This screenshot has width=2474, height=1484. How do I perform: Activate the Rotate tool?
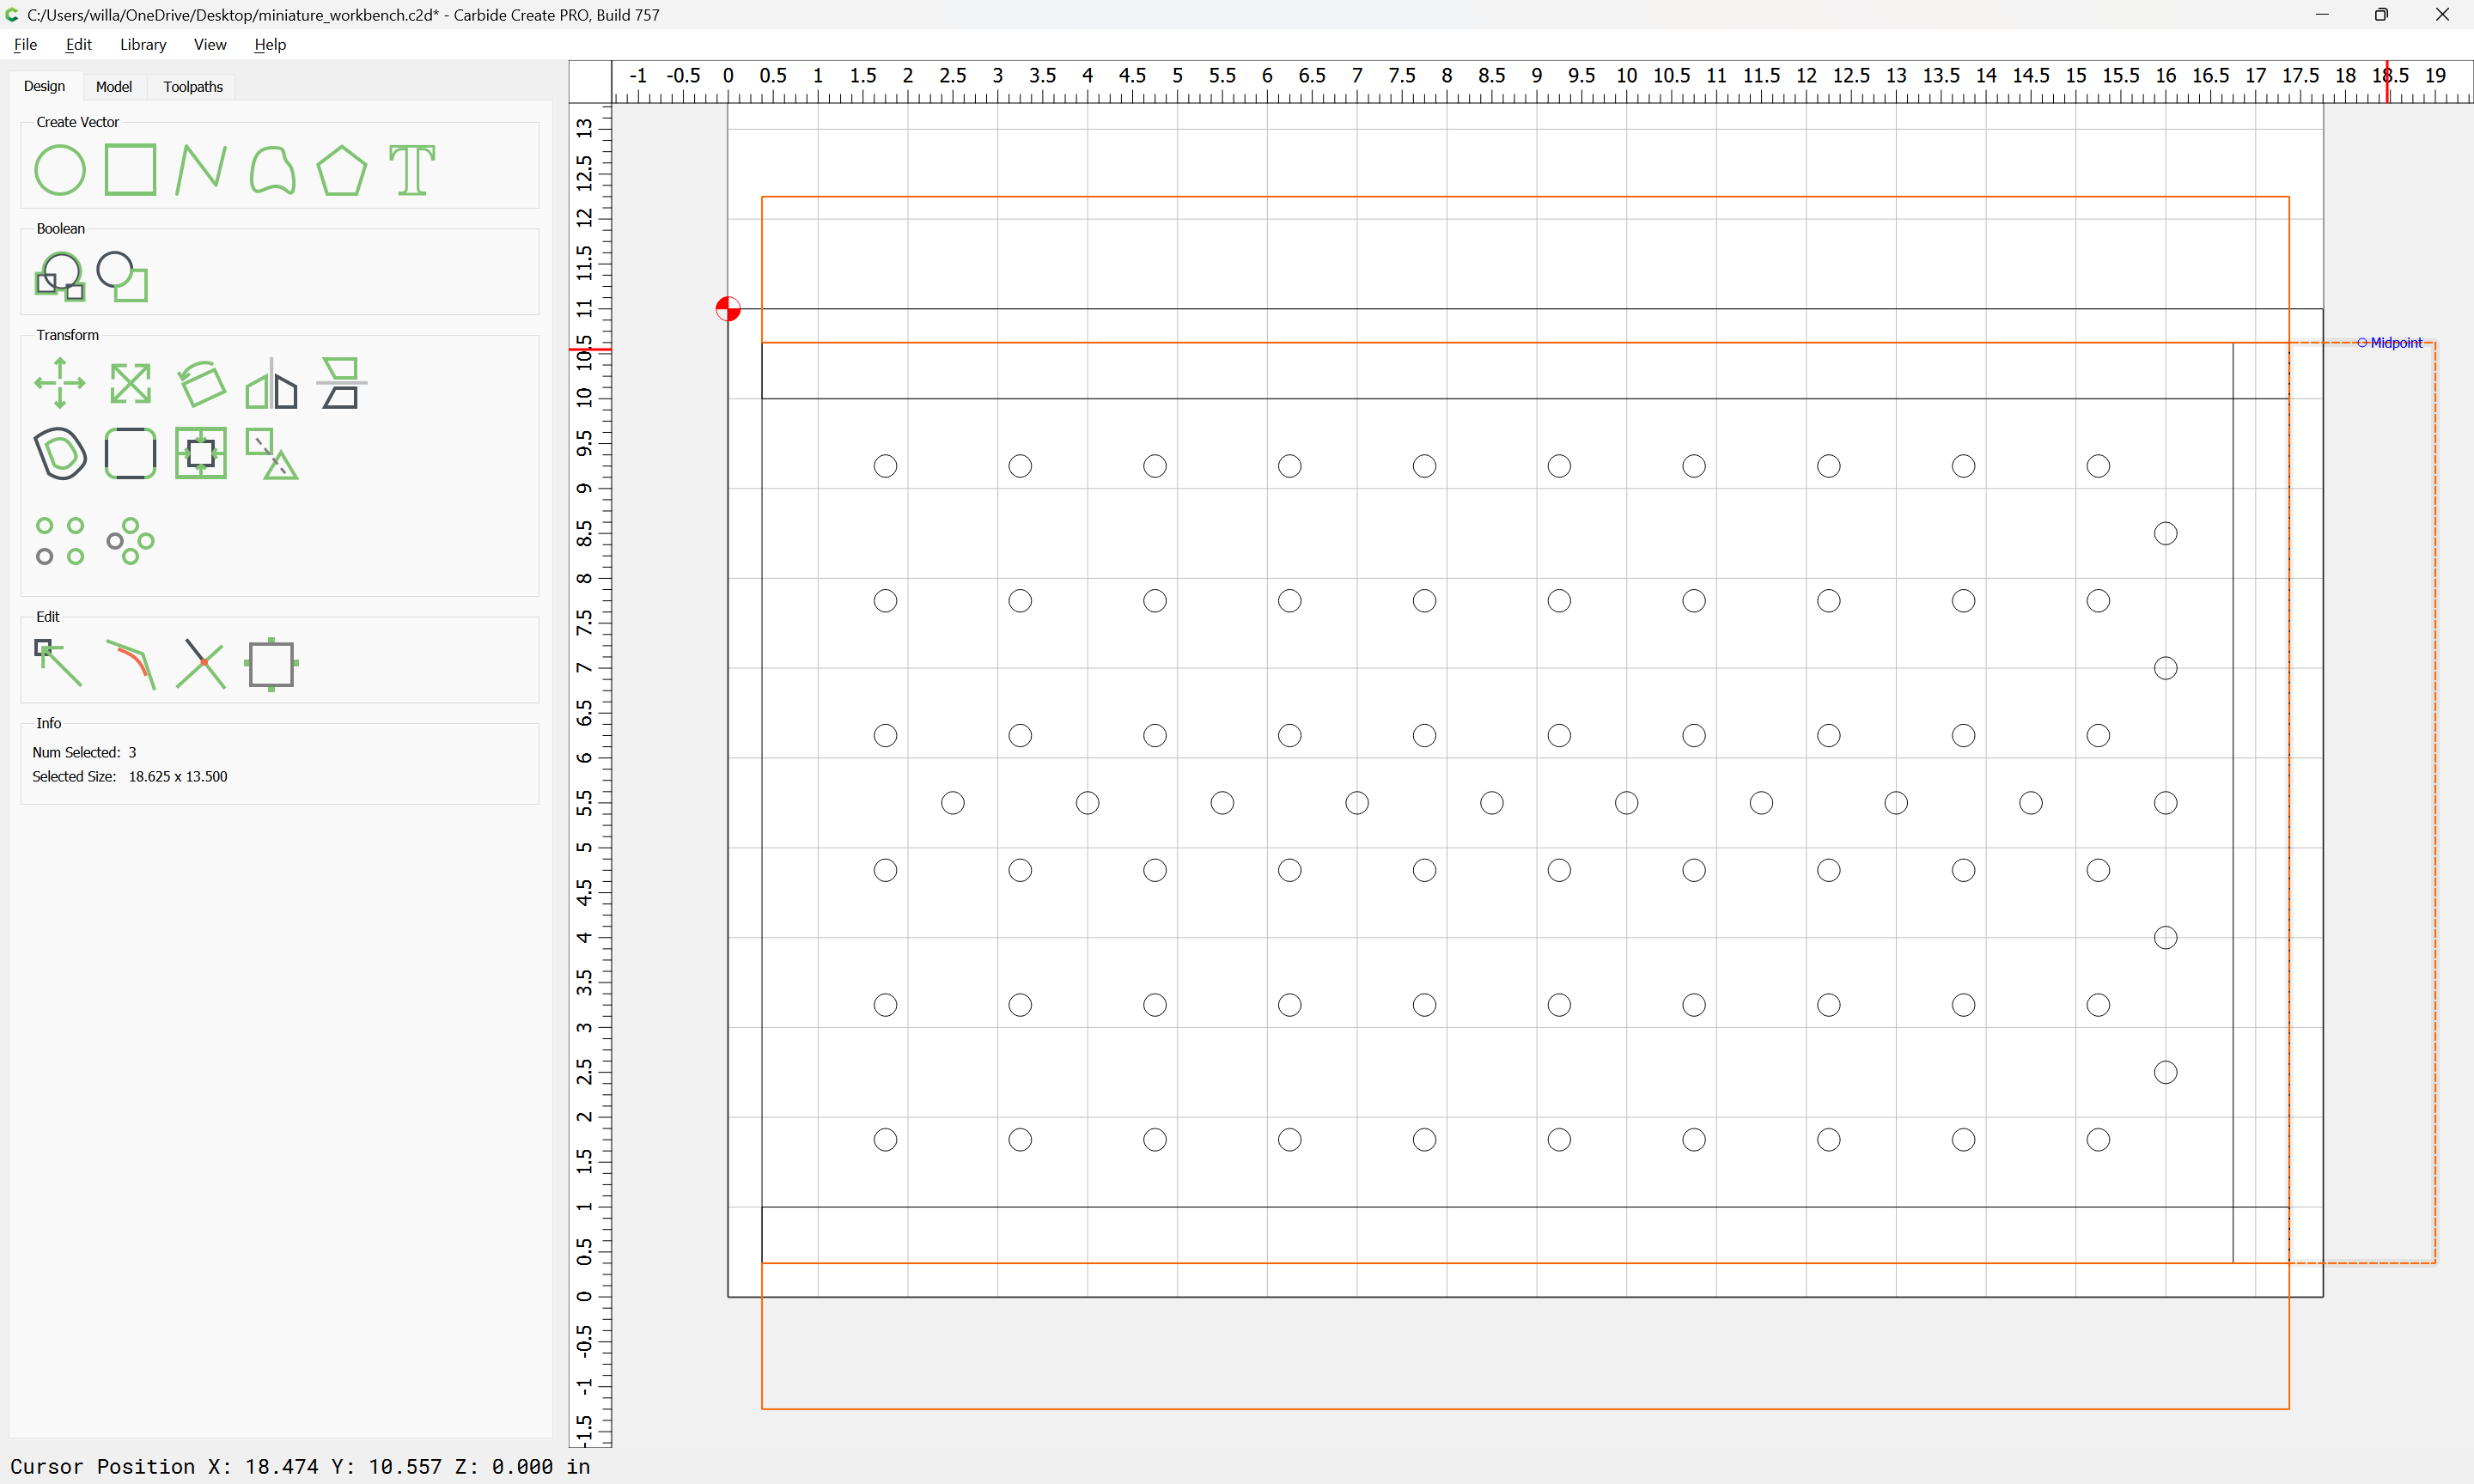pos(201,383)
